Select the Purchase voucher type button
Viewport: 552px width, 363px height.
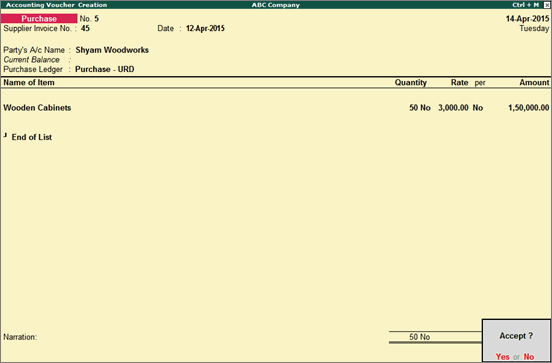pos(39,19)
